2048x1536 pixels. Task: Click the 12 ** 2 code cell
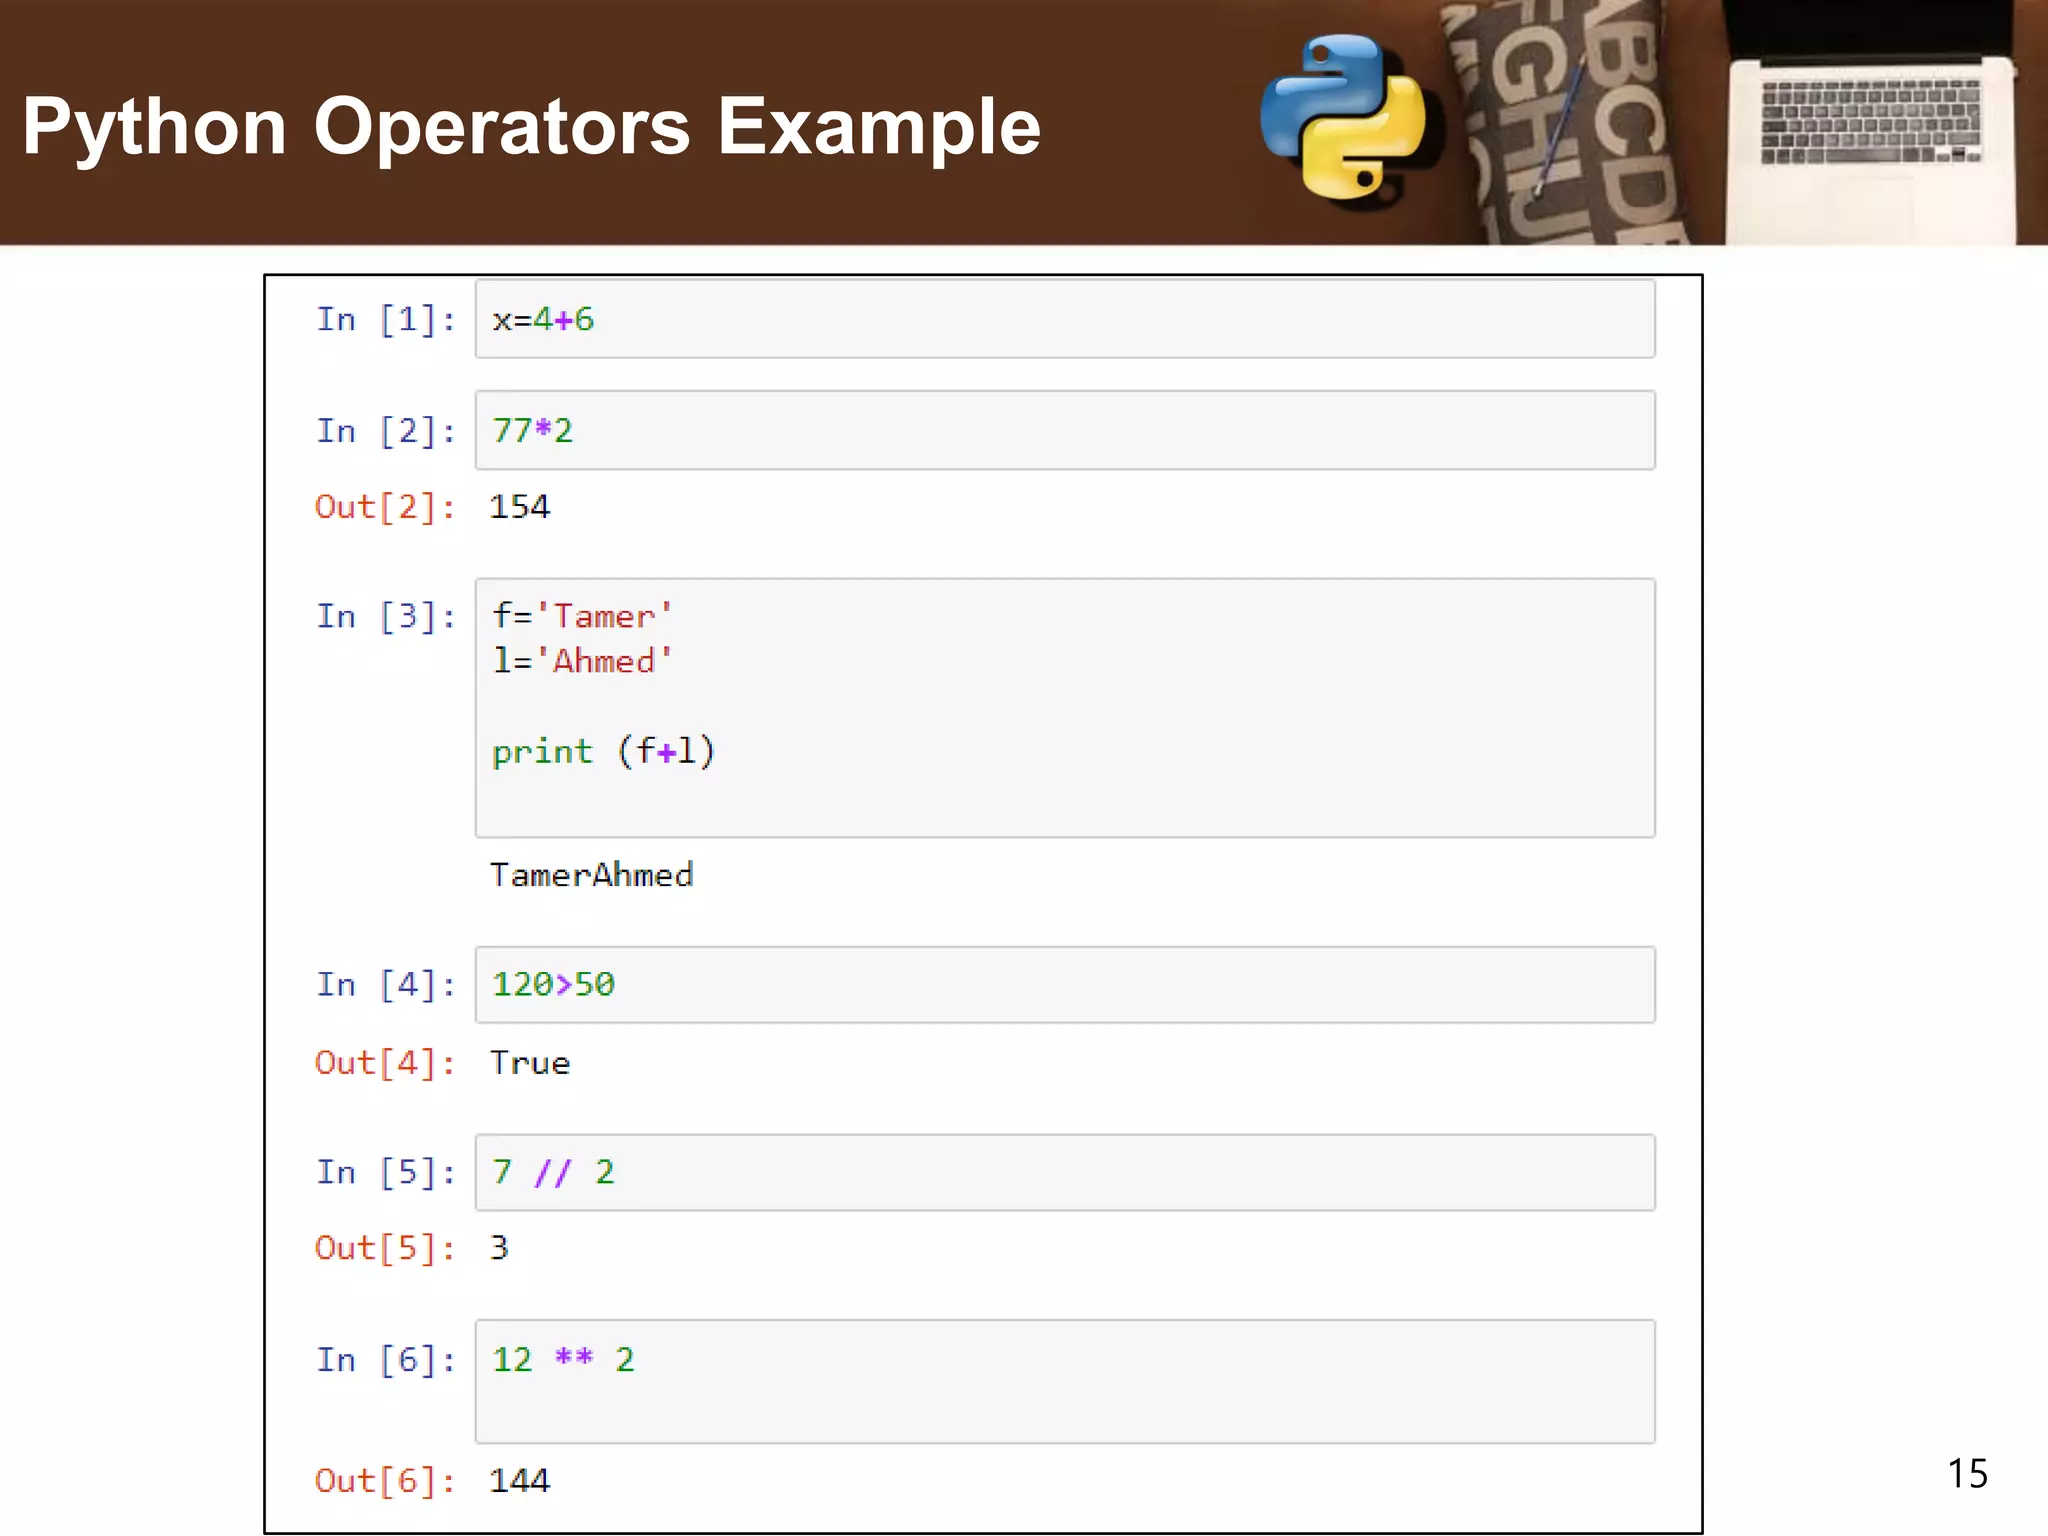coord(1064,1381)
